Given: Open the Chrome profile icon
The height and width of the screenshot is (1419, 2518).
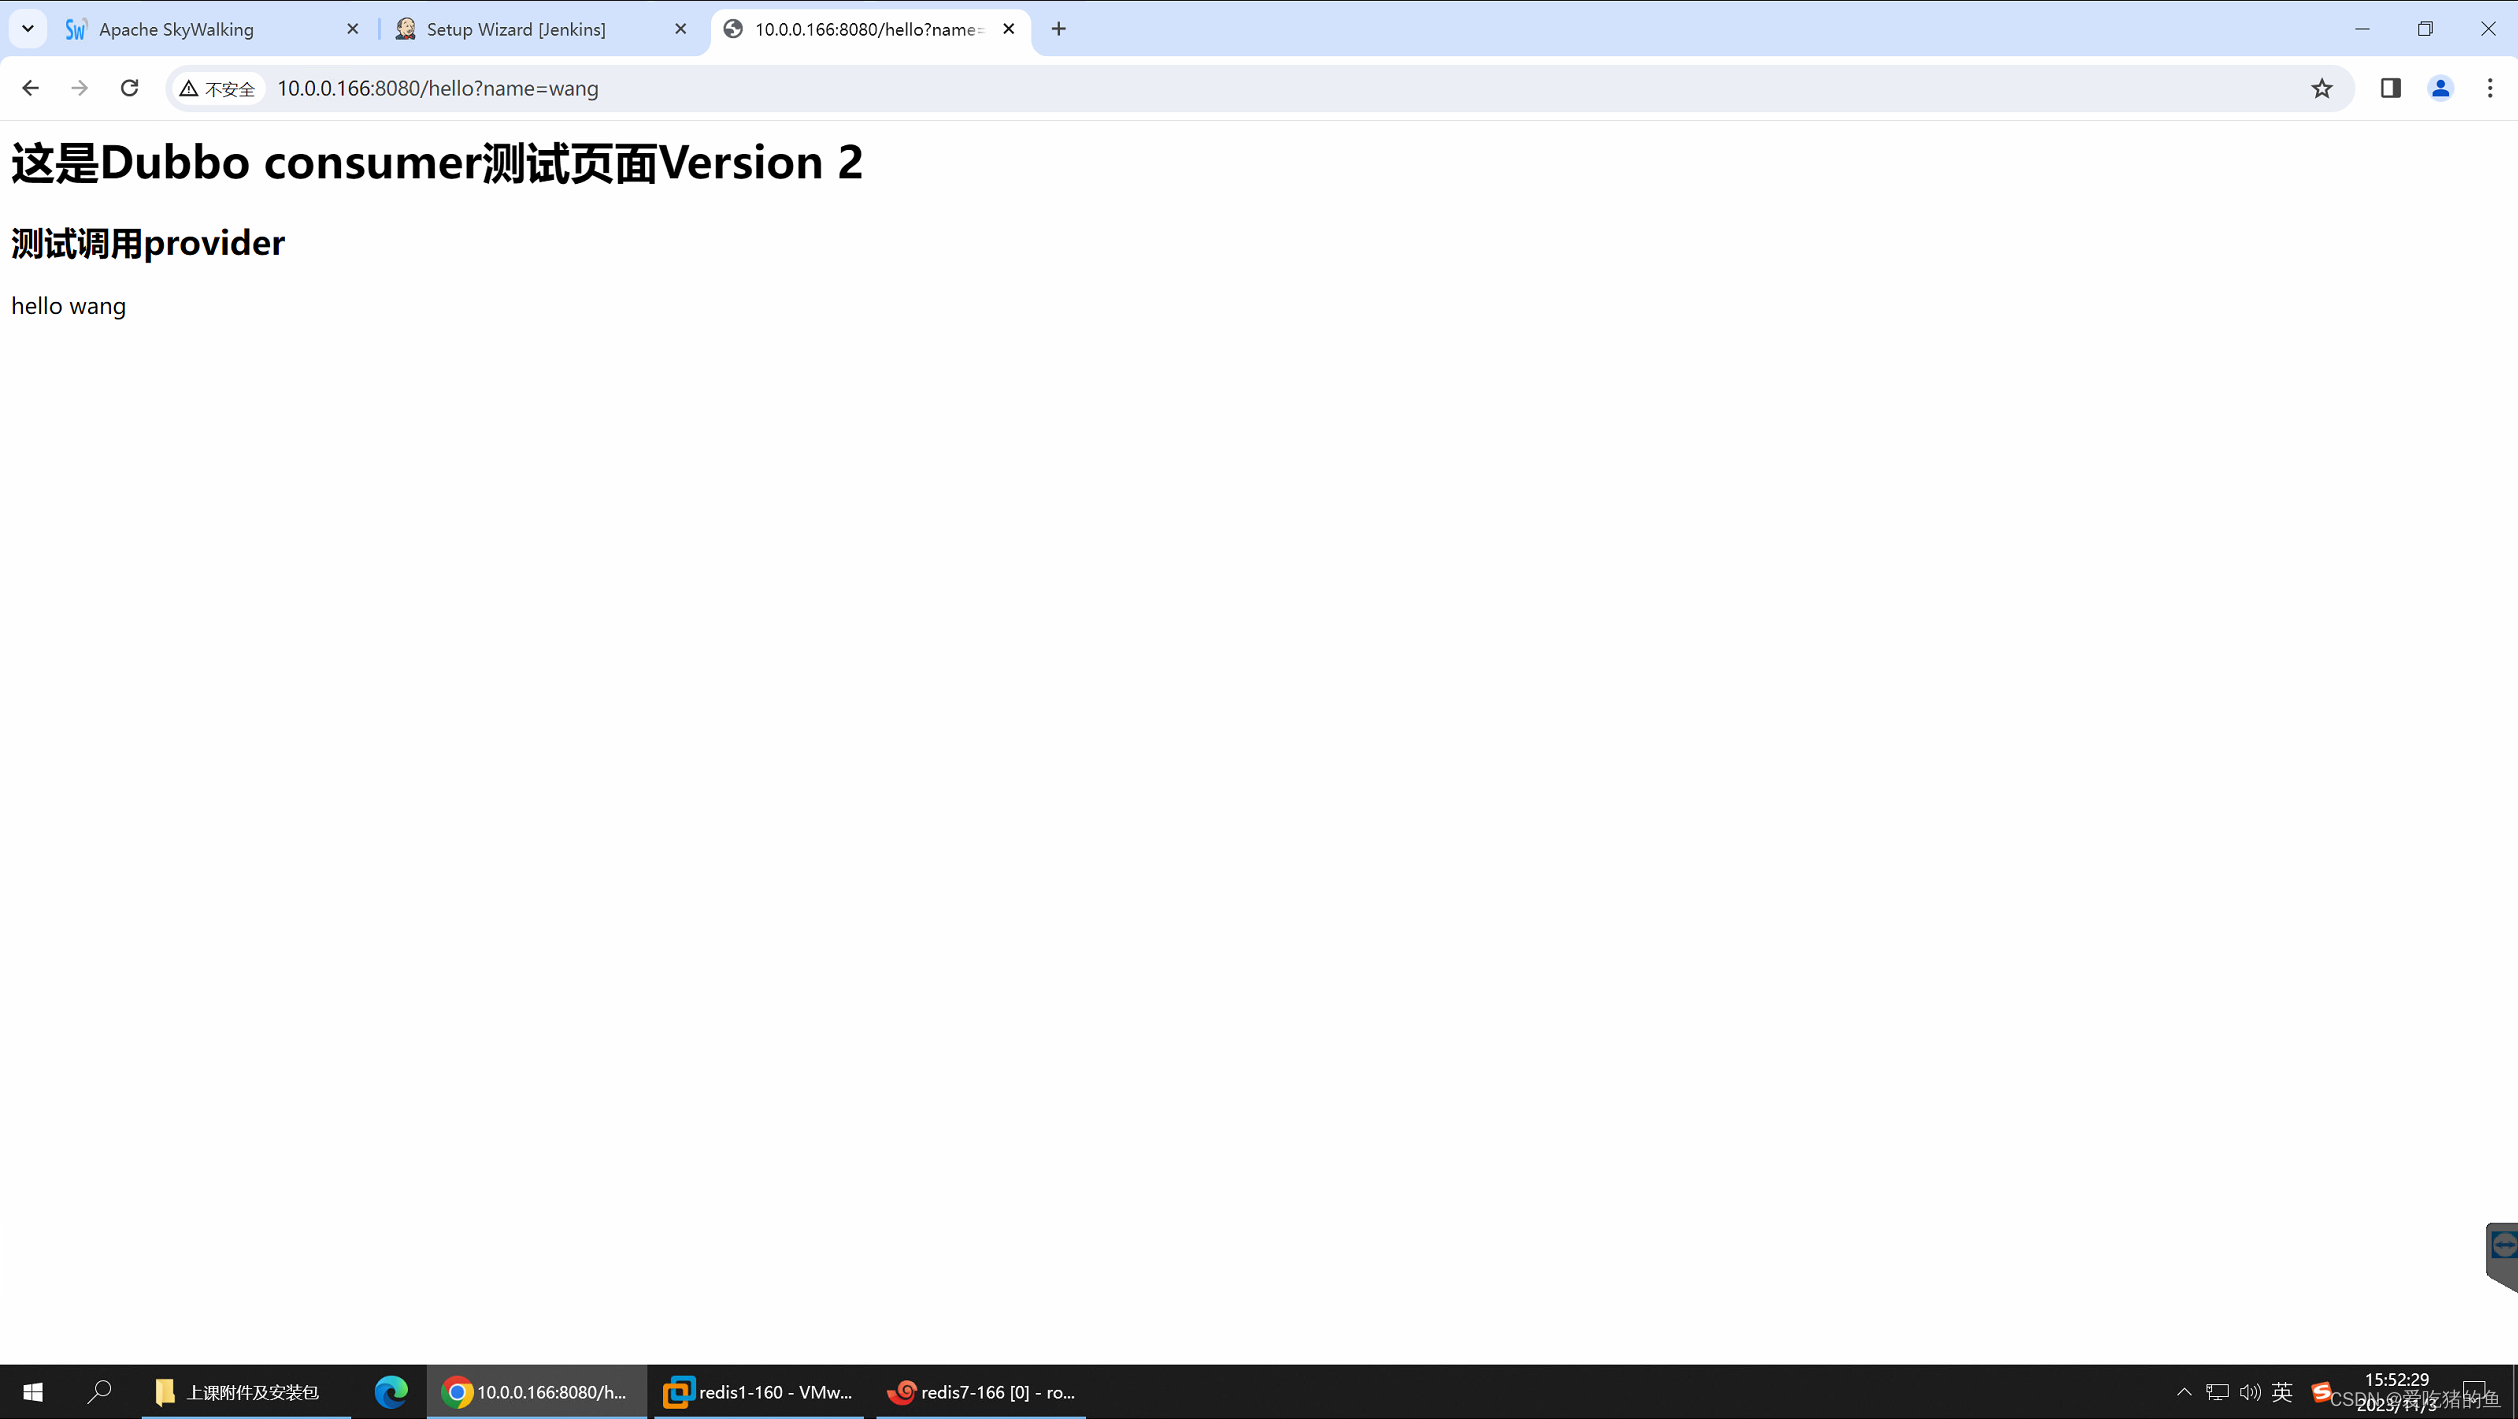Looking at the screenshot, I should click(2440, 88).
